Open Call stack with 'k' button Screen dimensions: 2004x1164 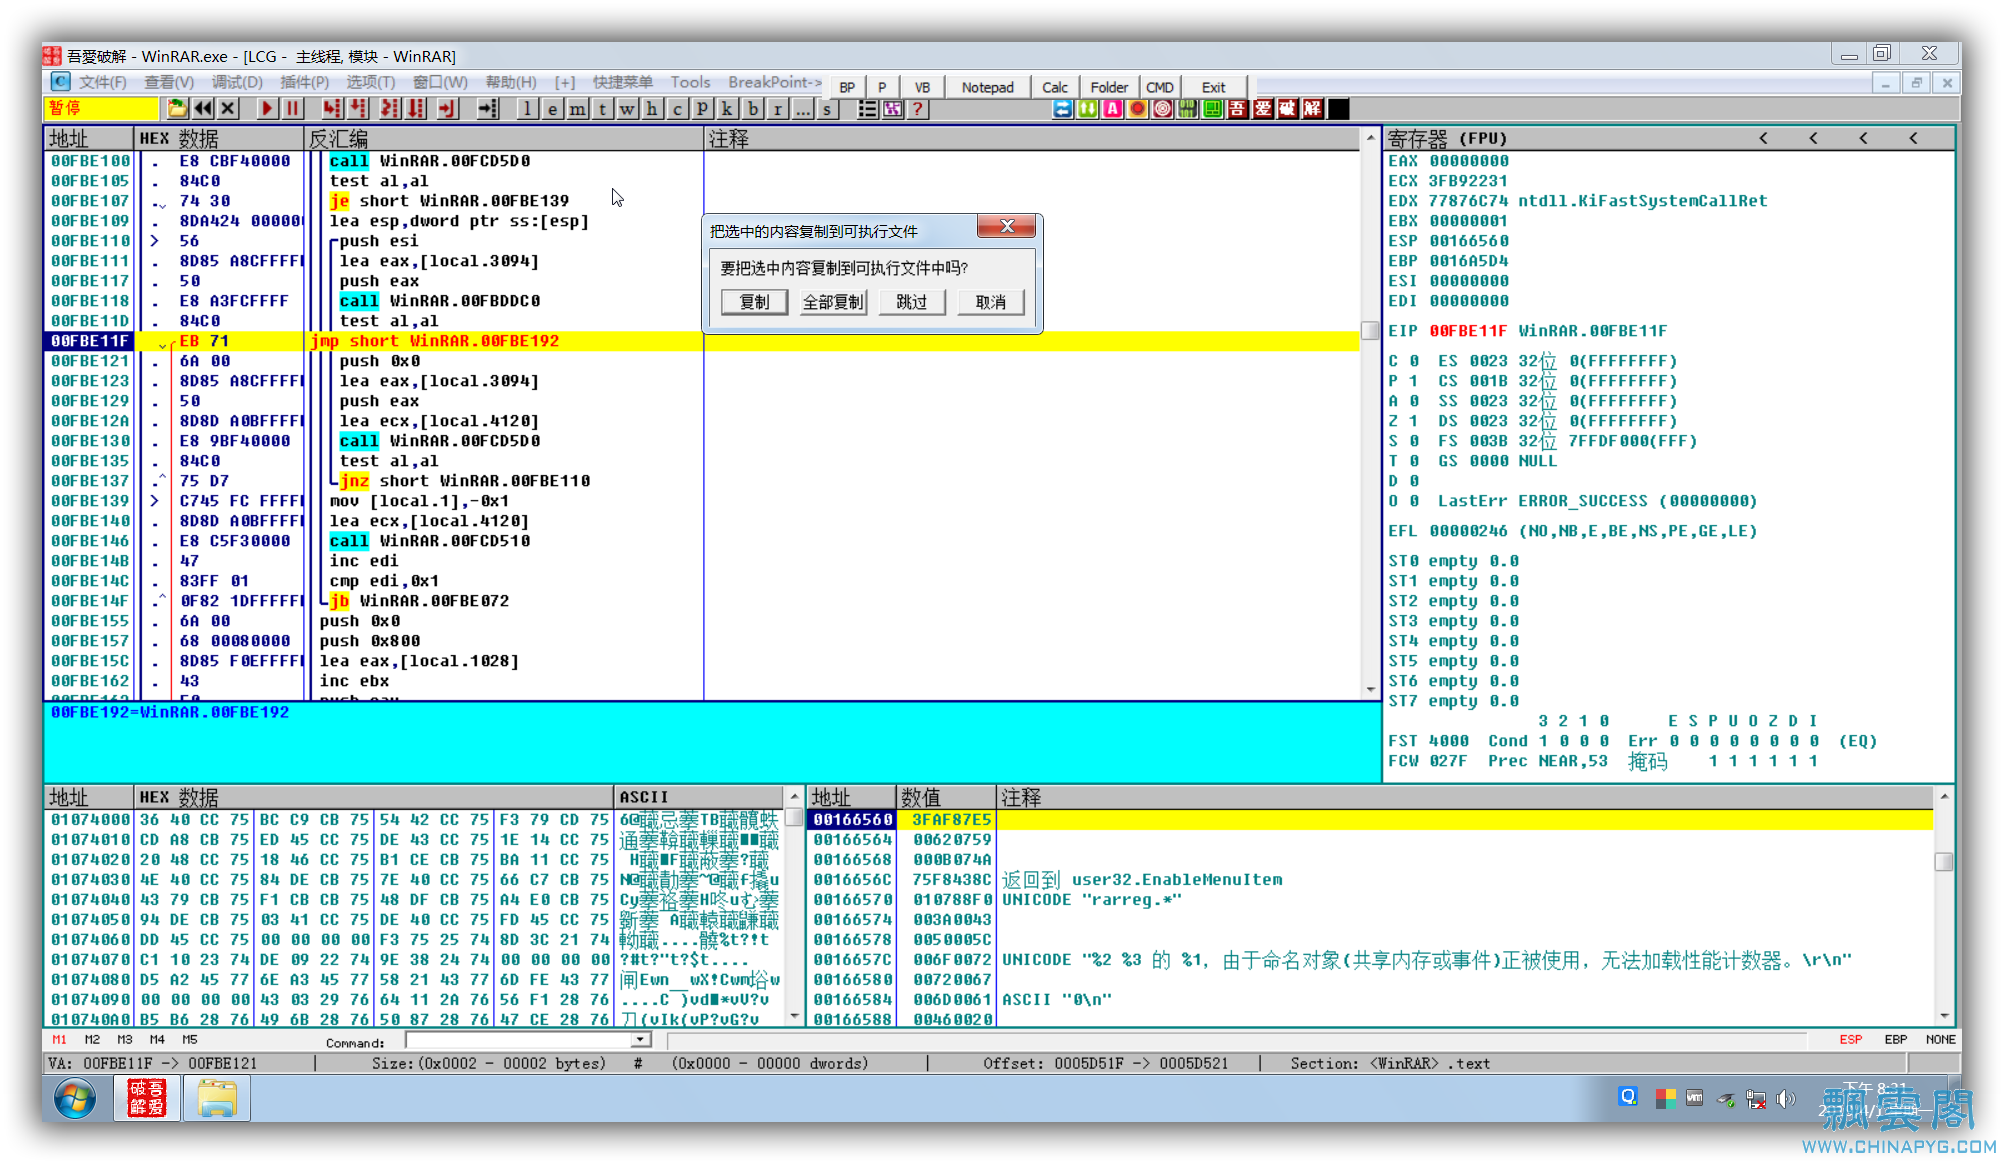727,109
